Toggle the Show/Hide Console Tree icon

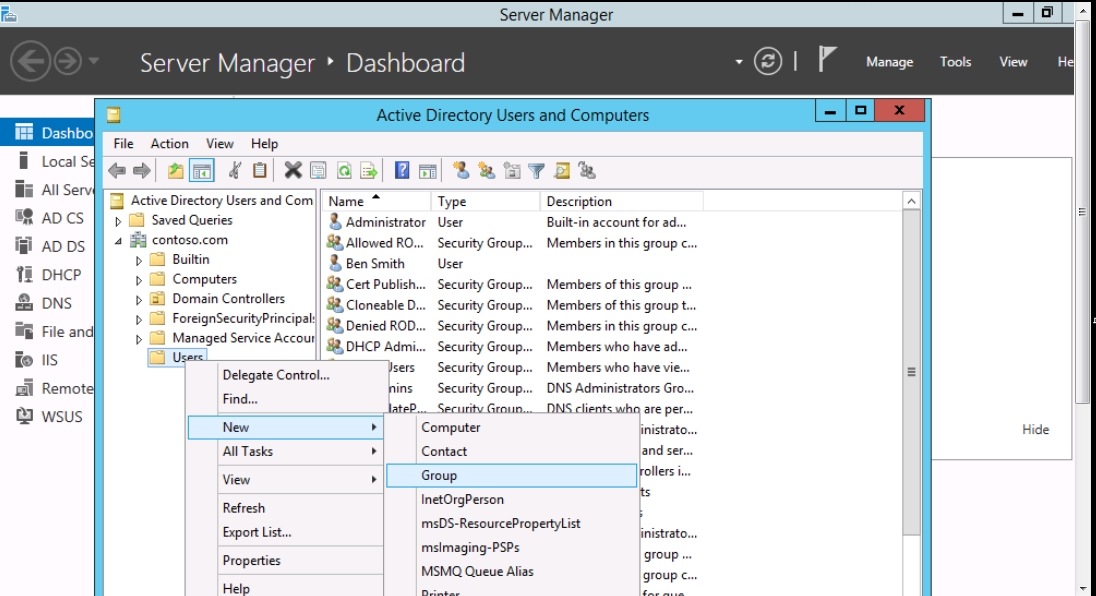click(x=202, y=170)
